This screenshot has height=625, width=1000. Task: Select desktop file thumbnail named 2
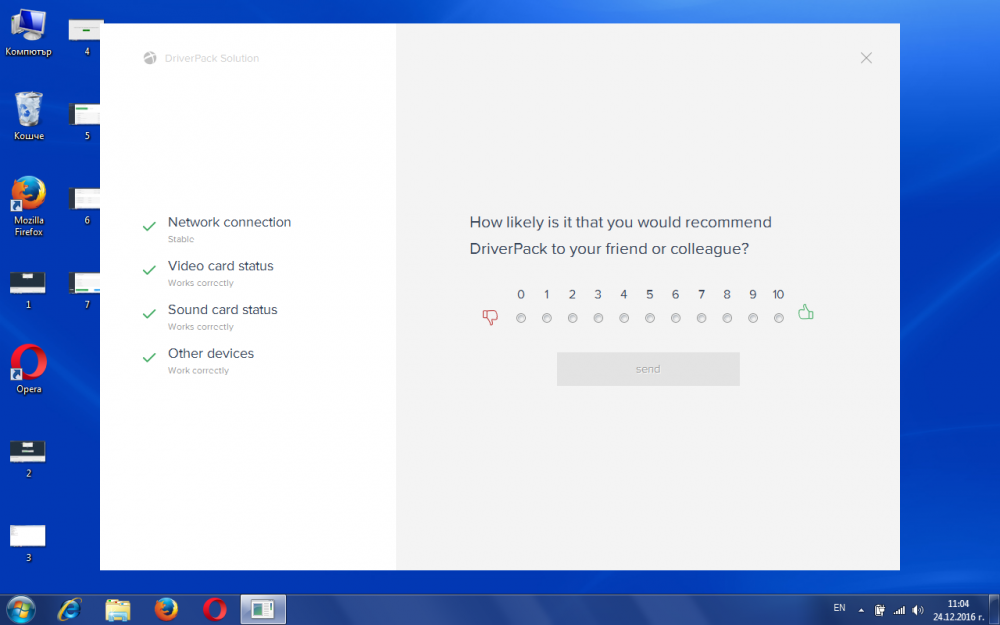(28, 459)
